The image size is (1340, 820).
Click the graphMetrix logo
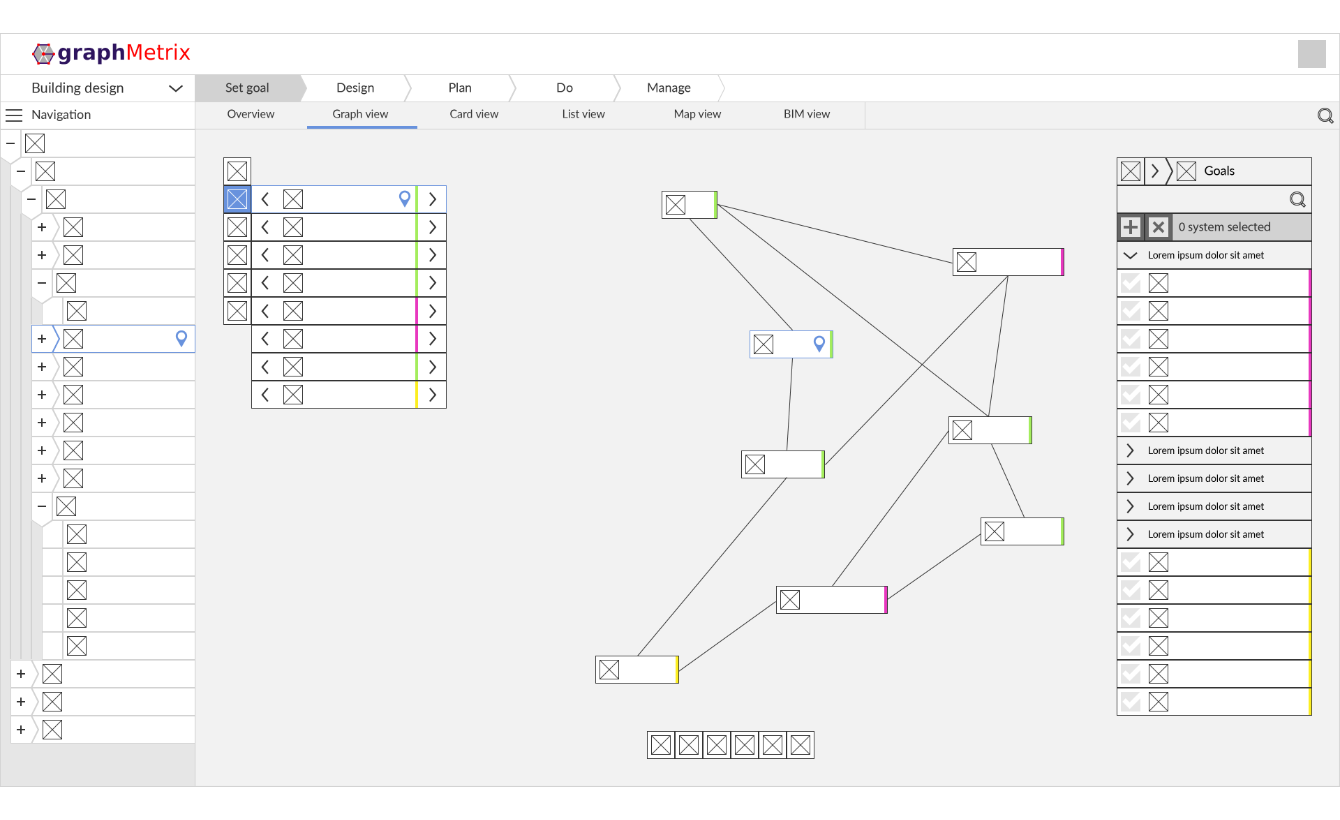pos(110,54)
